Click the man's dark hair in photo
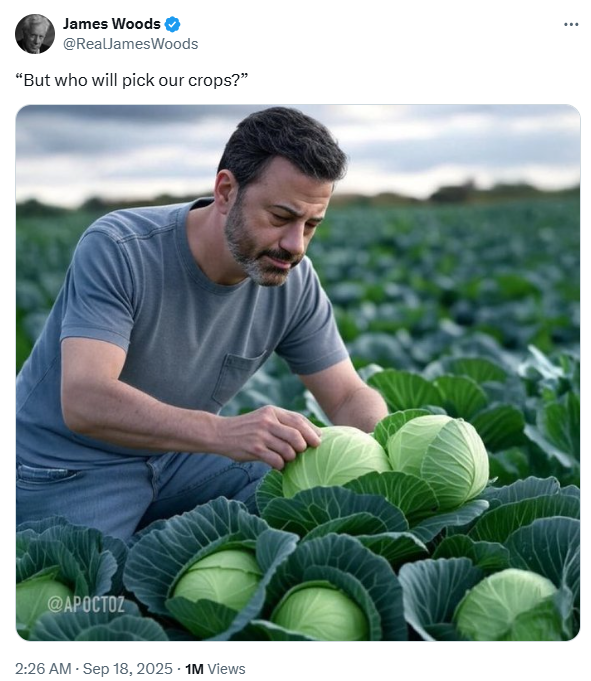591x681 pixels. point(282,143)
